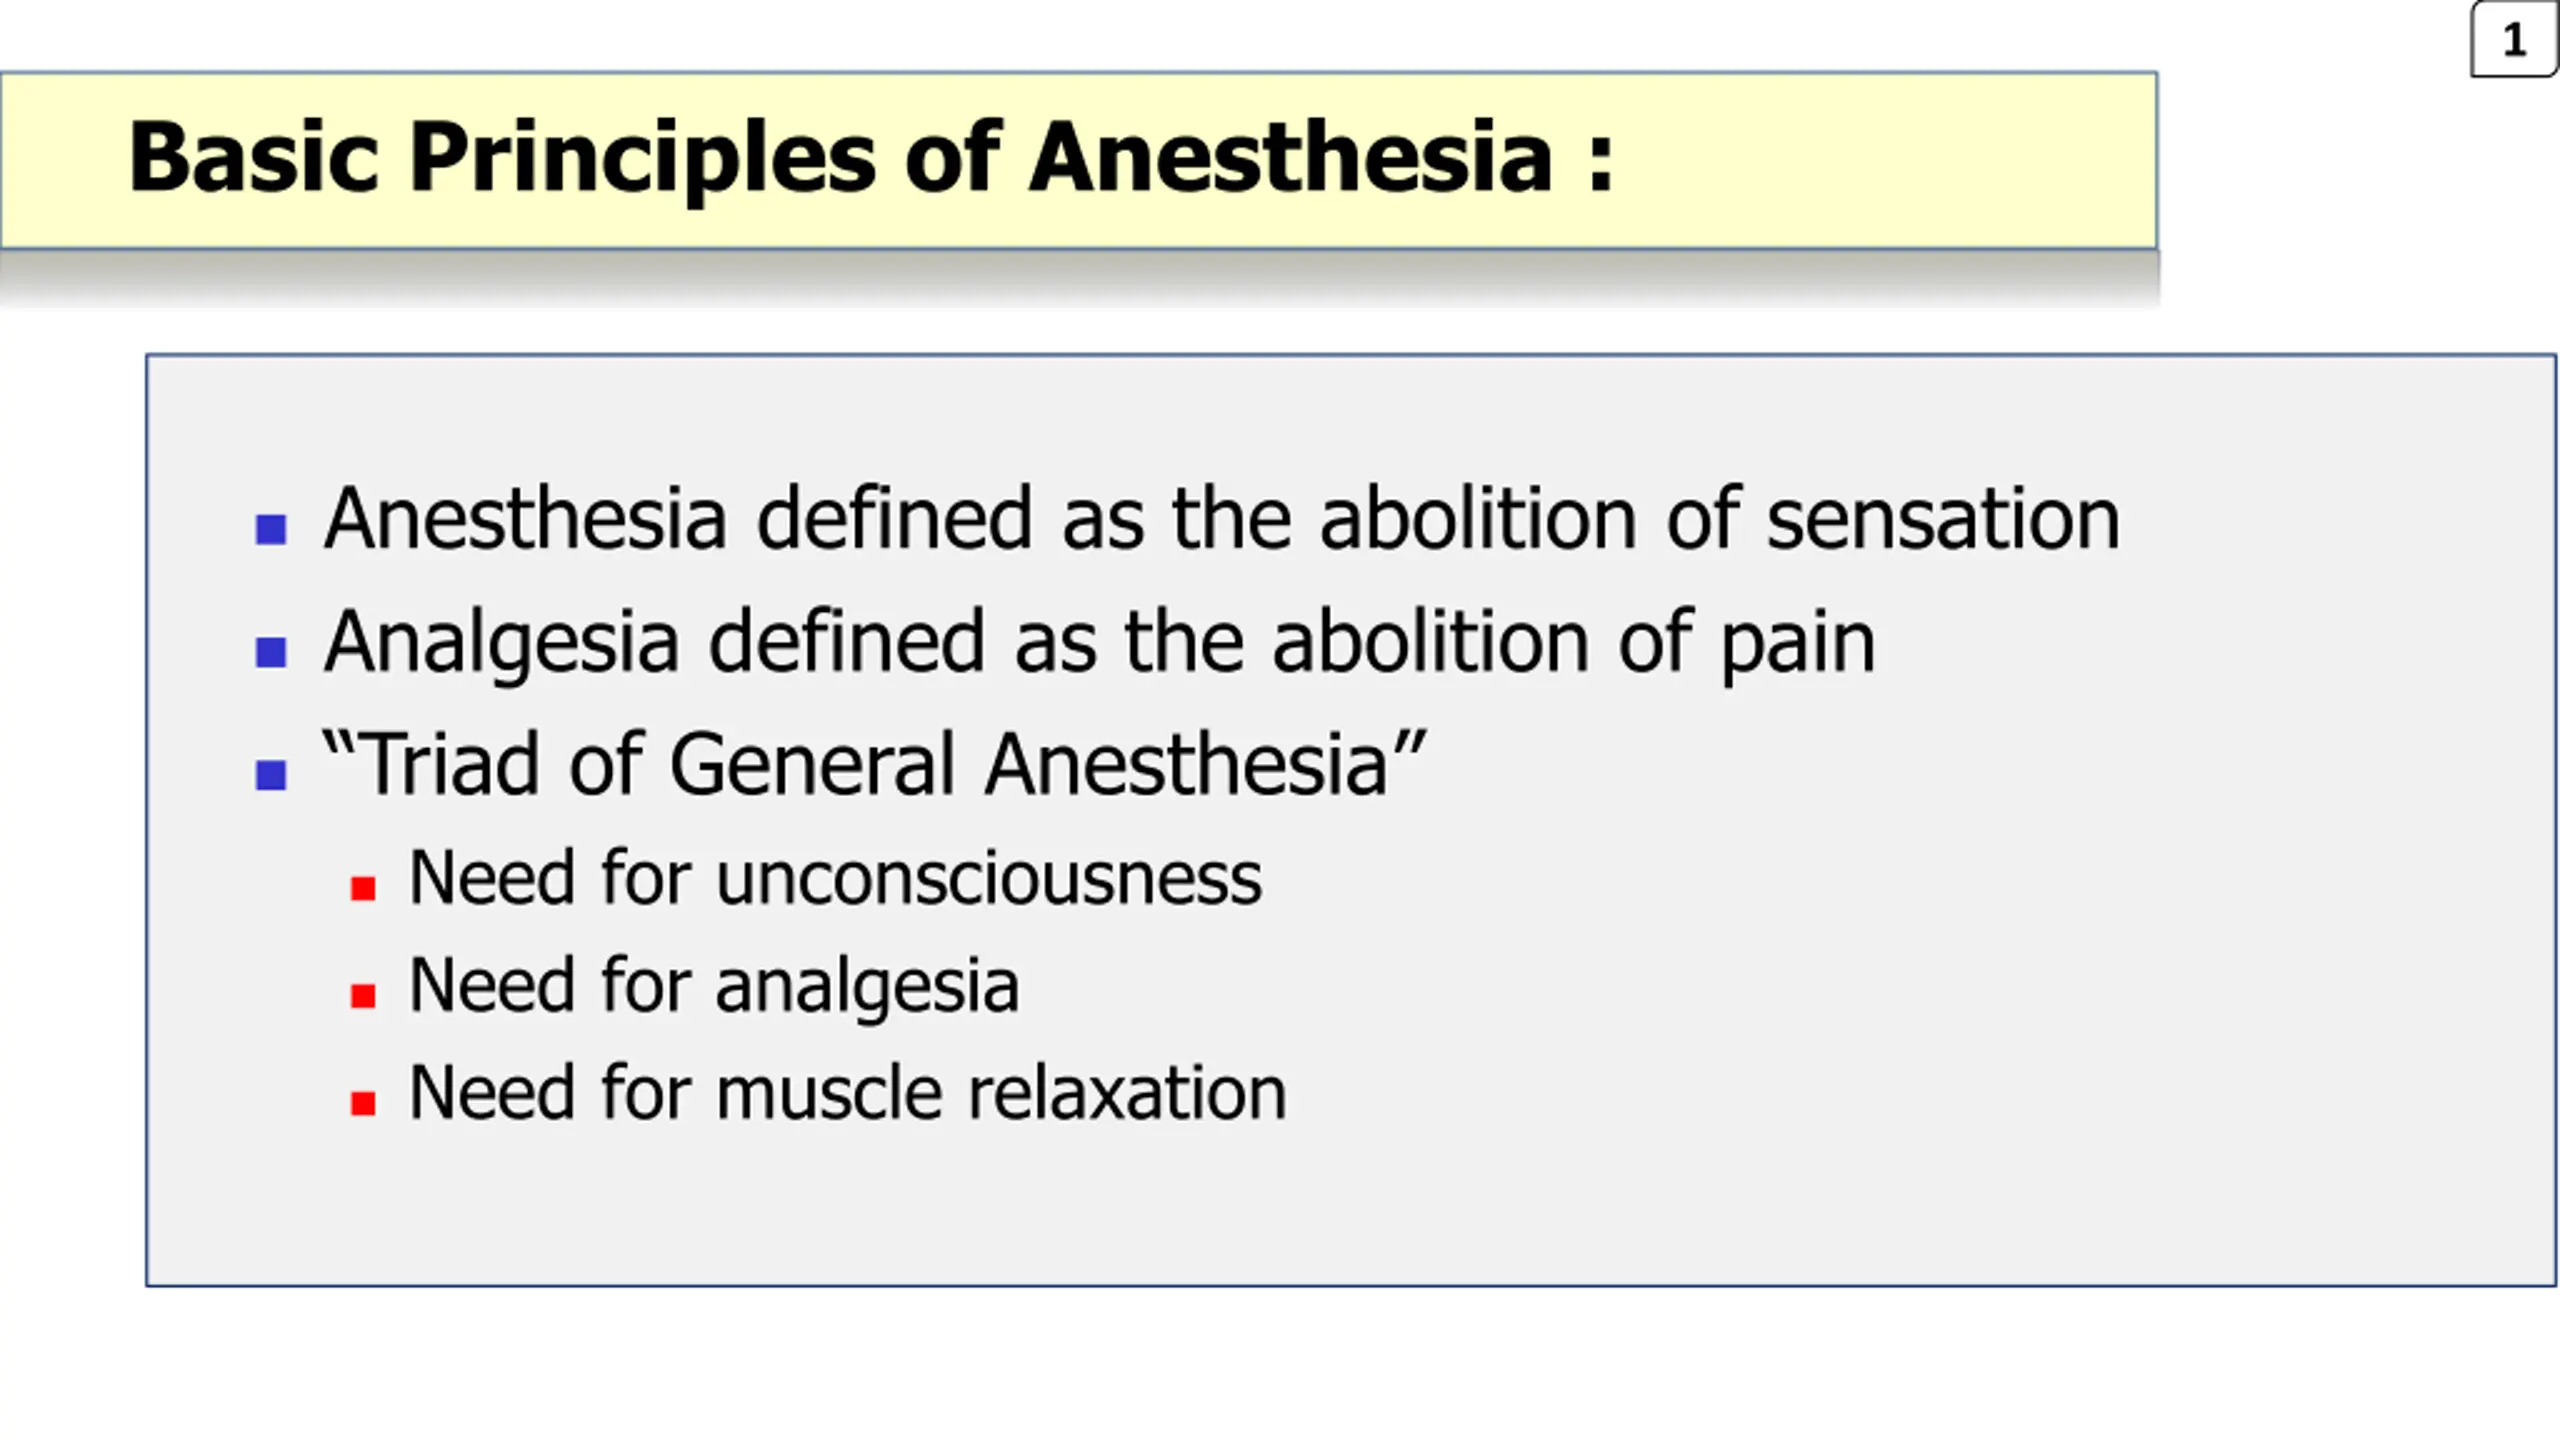This screenshot has height=1440, width=2560.
Task: Select the title Basic Principles of Anesthesia
Action: [871, 157]
